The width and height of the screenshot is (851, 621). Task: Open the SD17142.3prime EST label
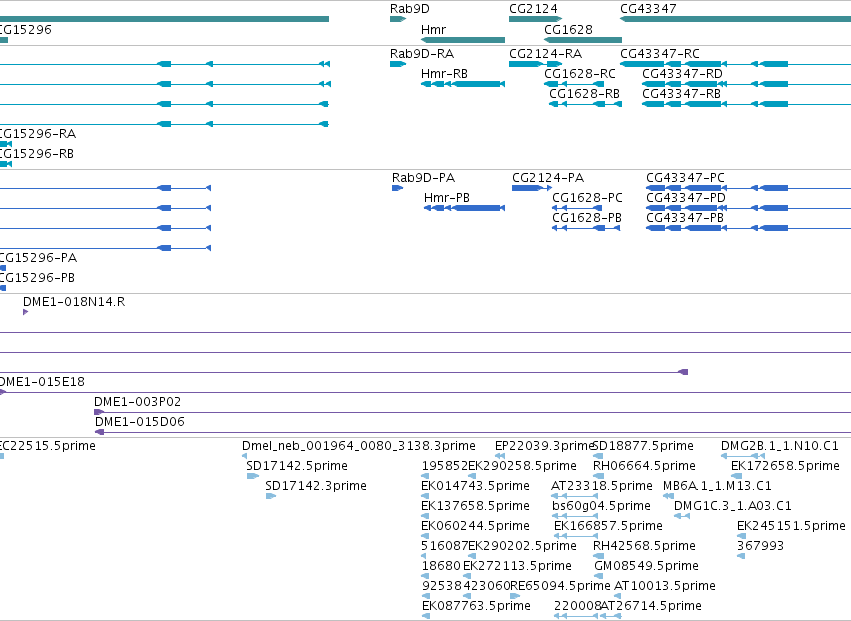316,486
